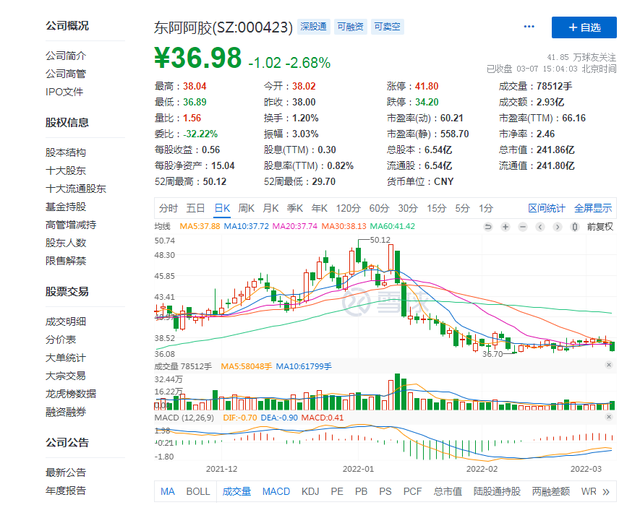
Task: Switch to the 分时 chart tab
Action: [168, 209]
